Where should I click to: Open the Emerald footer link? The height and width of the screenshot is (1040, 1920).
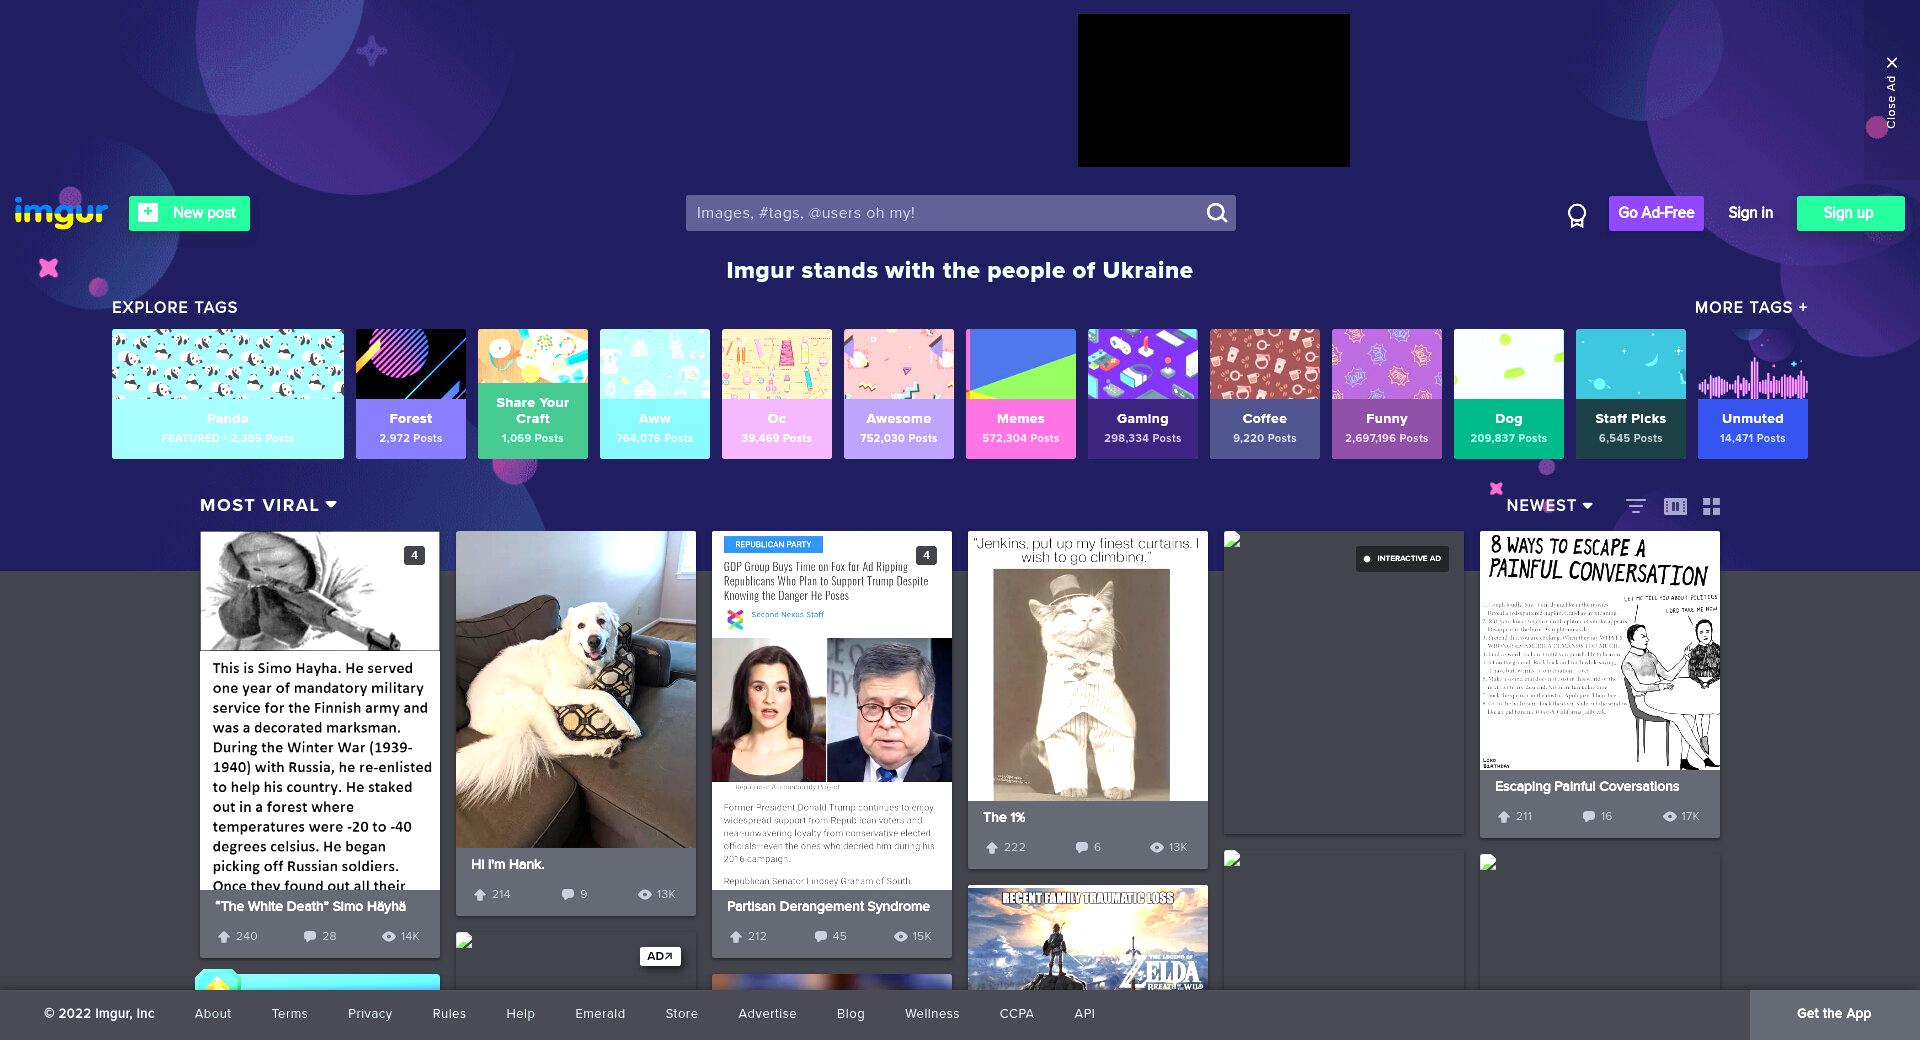point(600,1014)
